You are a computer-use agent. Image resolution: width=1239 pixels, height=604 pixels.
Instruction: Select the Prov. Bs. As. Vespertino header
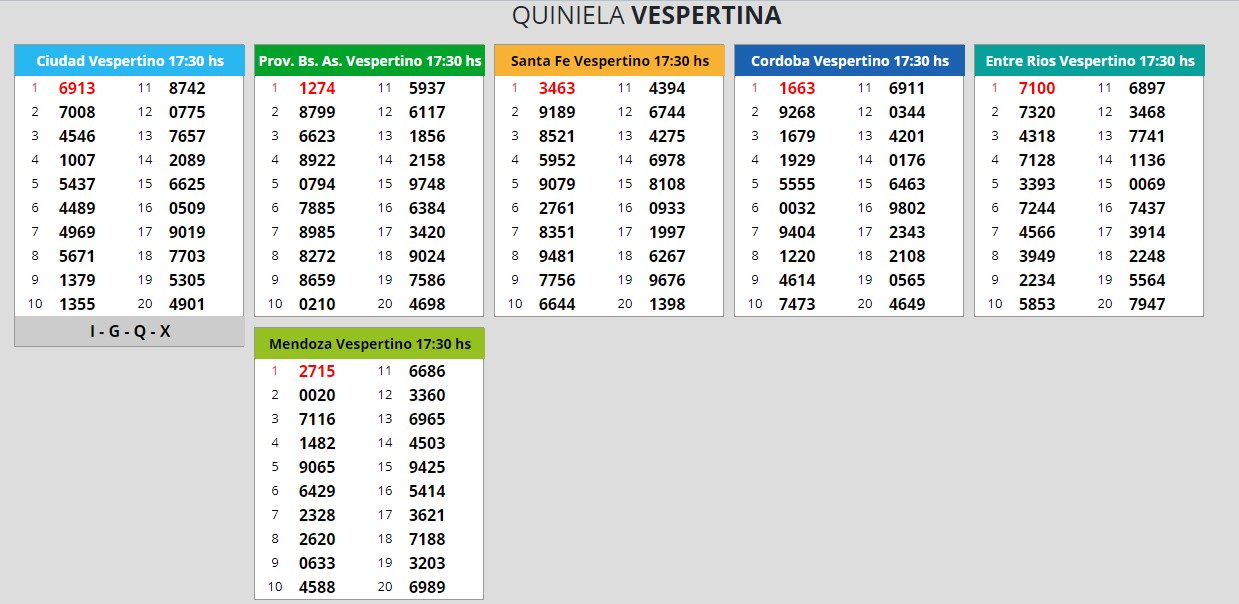click(369, 61)
